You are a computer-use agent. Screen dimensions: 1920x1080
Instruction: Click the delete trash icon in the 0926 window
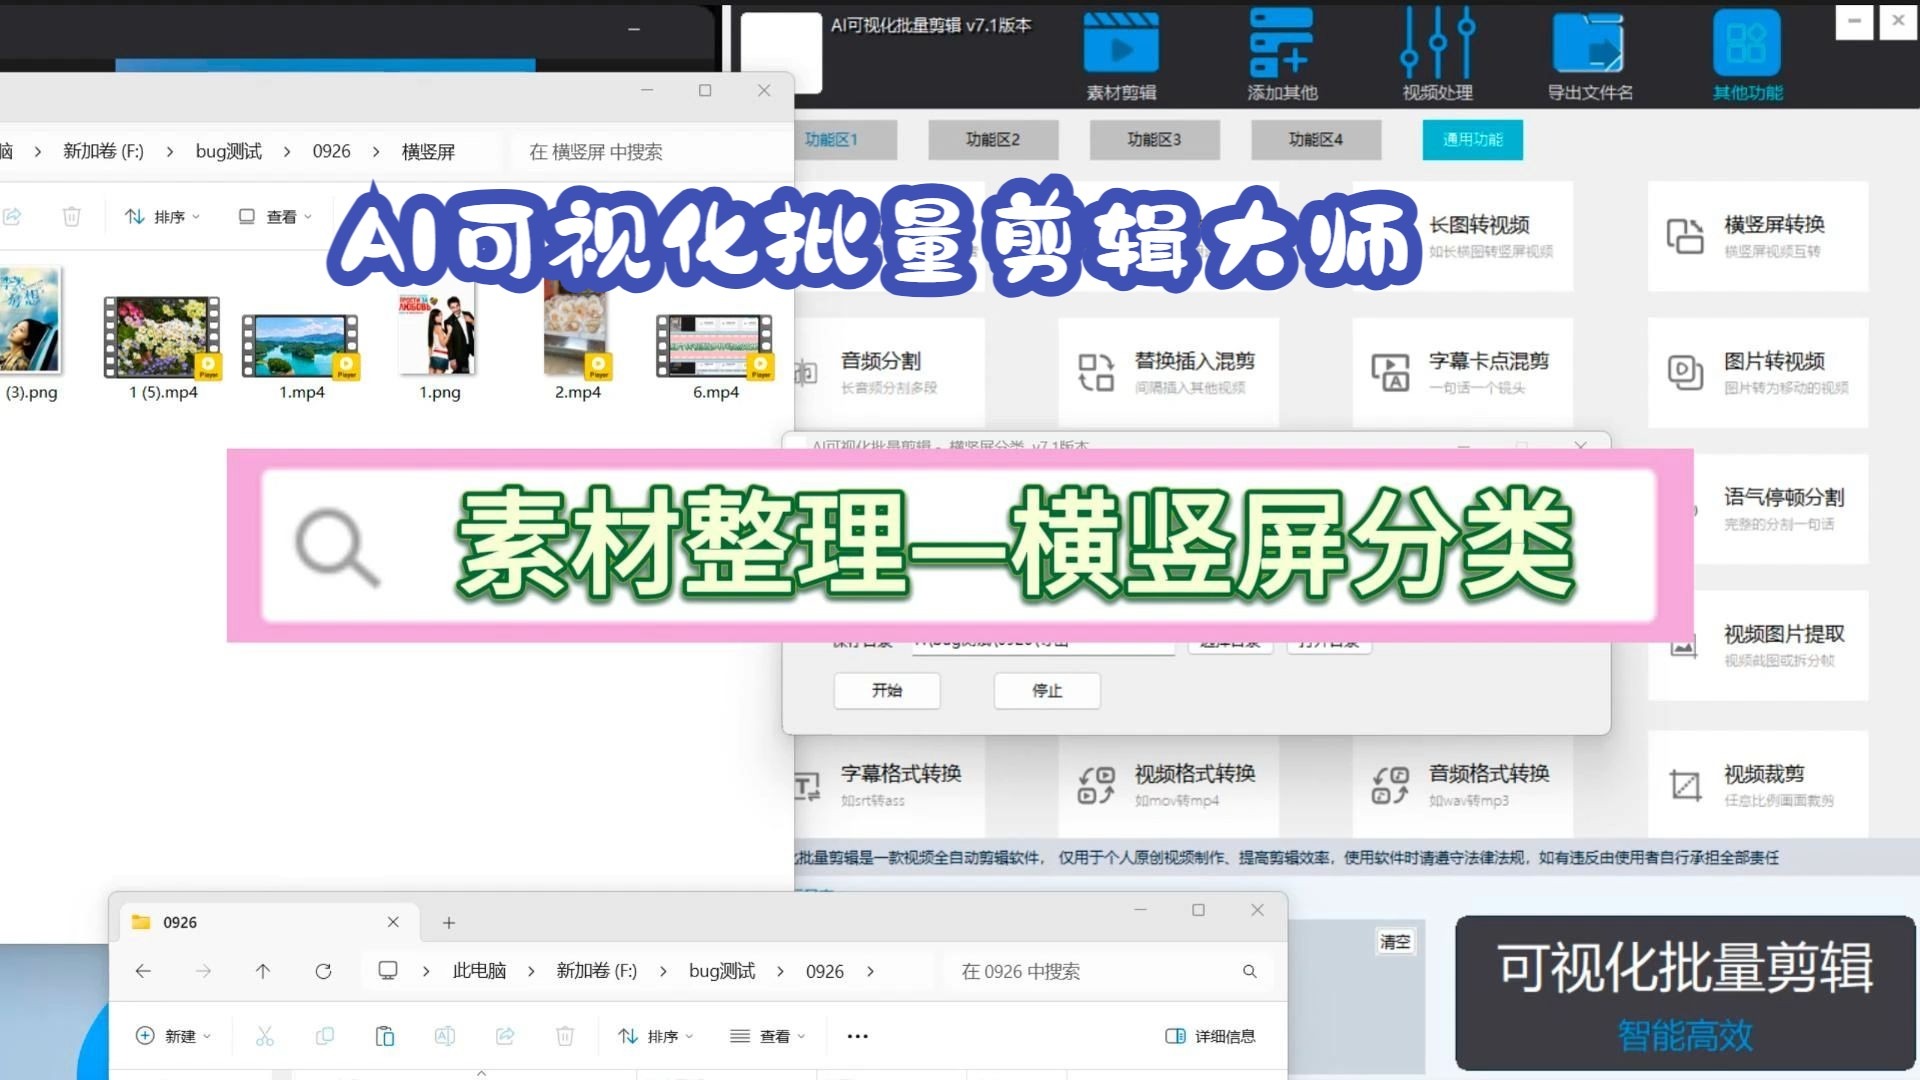(x=565, y=1036)
